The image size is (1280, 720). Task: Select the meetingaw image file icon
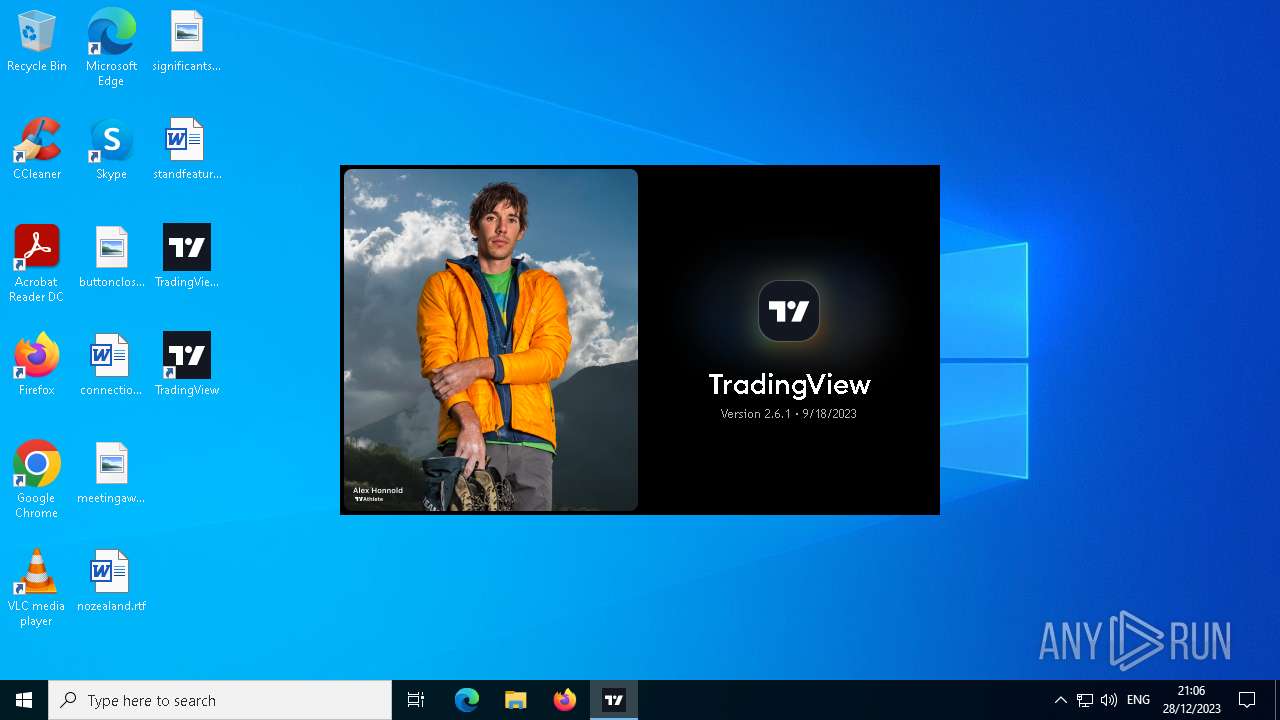click(111, 473)
